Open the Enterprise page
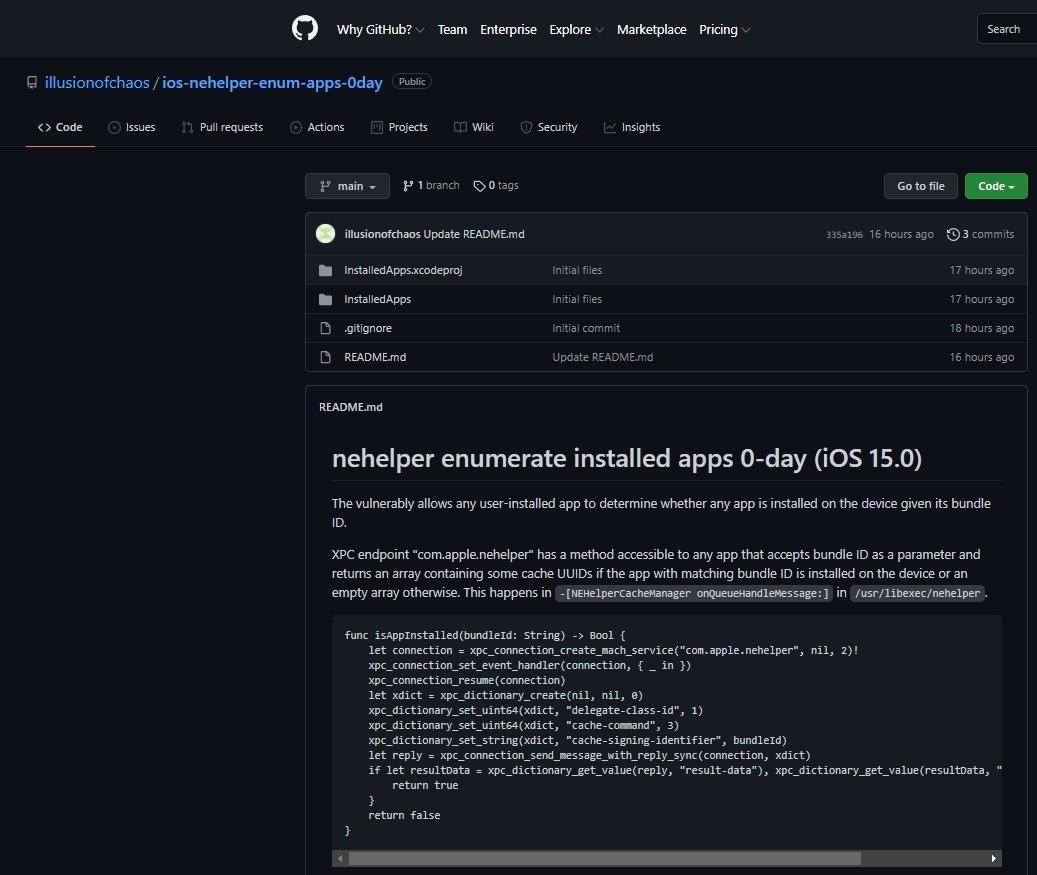The width and height of the screenshot is (1037, 875). point(508,30)
